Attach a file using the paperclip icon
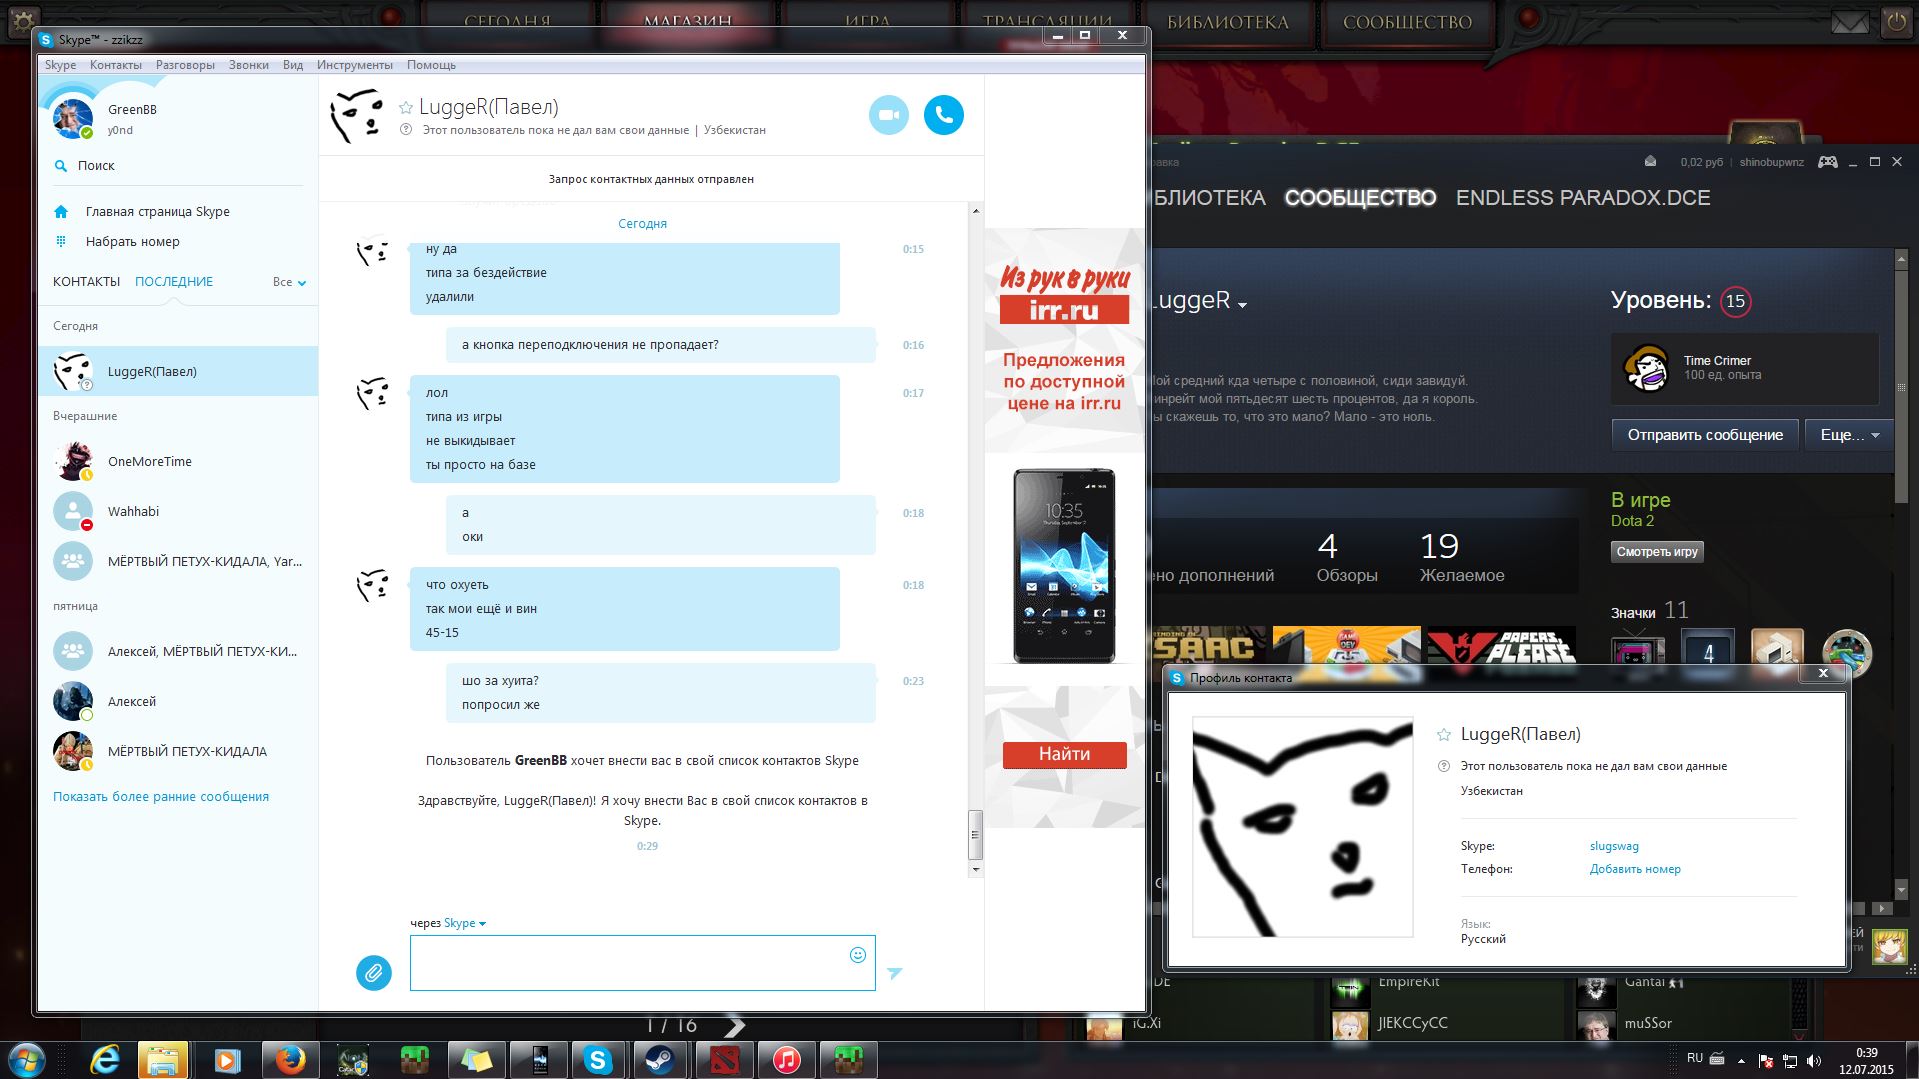 point(374,972)
